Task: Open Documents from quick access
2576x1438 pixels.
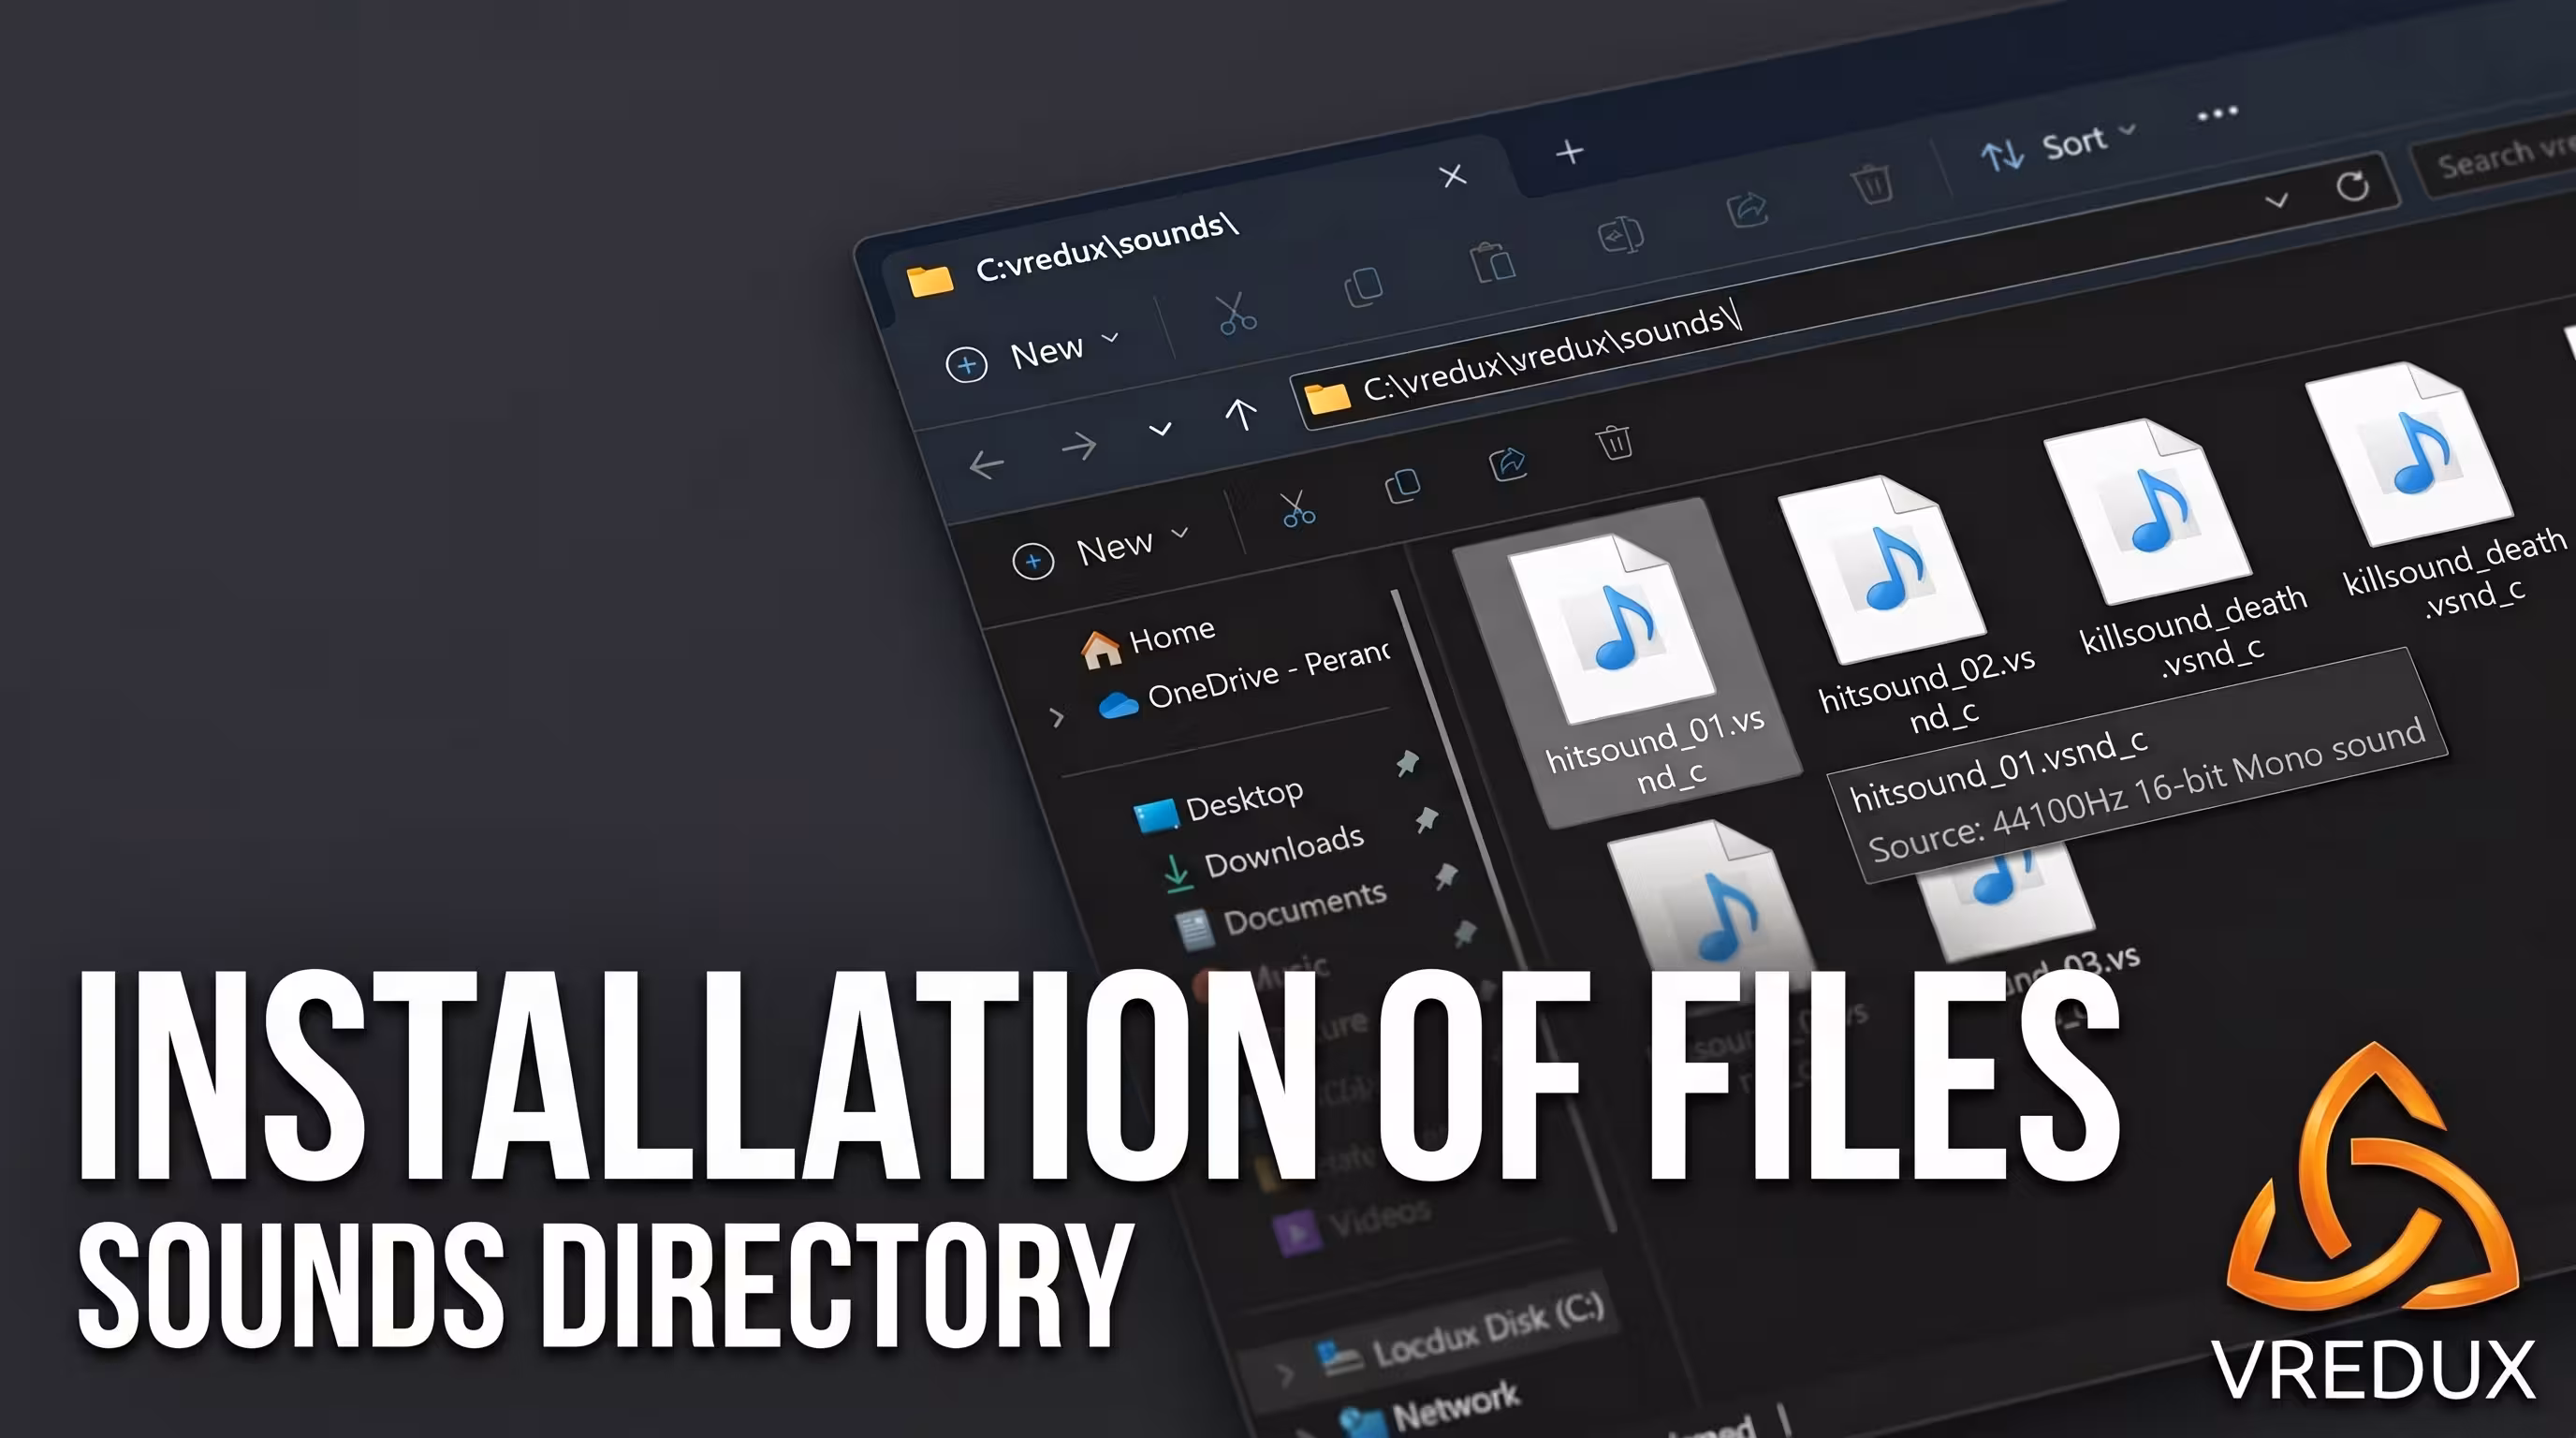Action: pos(1283,912)
